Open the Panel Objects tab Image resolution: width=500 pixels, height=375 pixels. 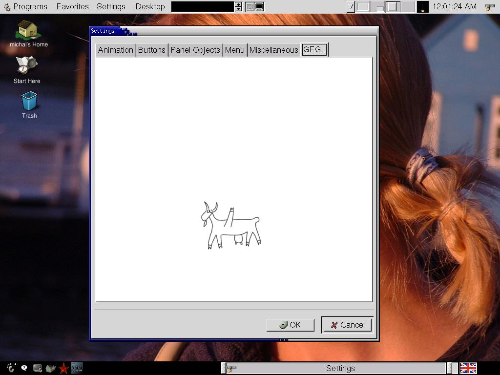pos(195,50)
